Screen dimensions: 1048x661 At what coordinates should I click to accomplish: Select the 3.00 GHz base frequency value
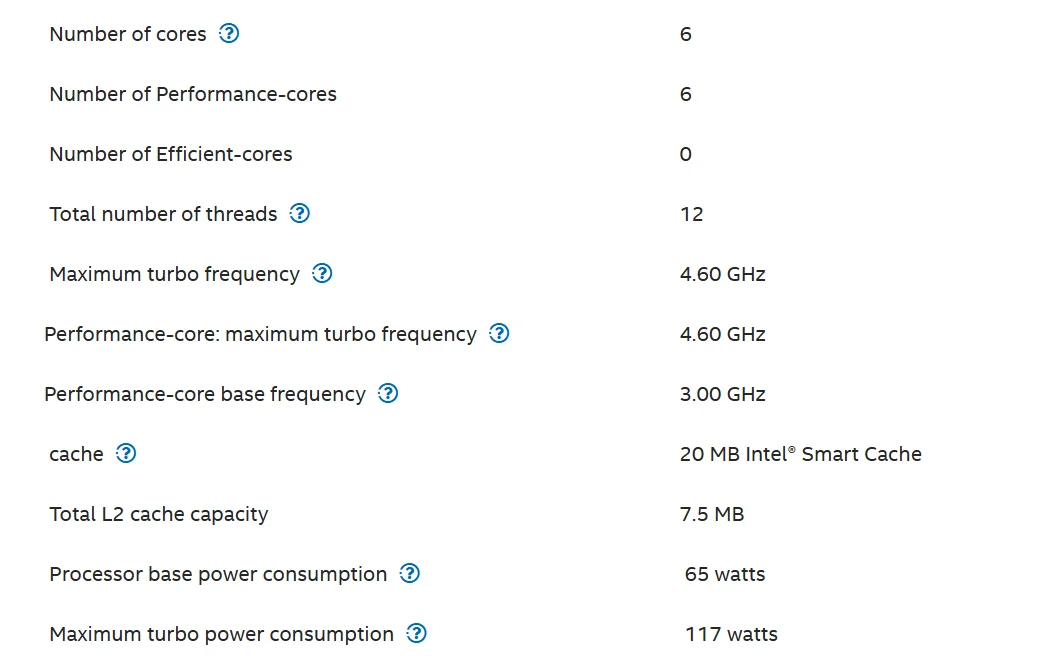coord(723,394)
